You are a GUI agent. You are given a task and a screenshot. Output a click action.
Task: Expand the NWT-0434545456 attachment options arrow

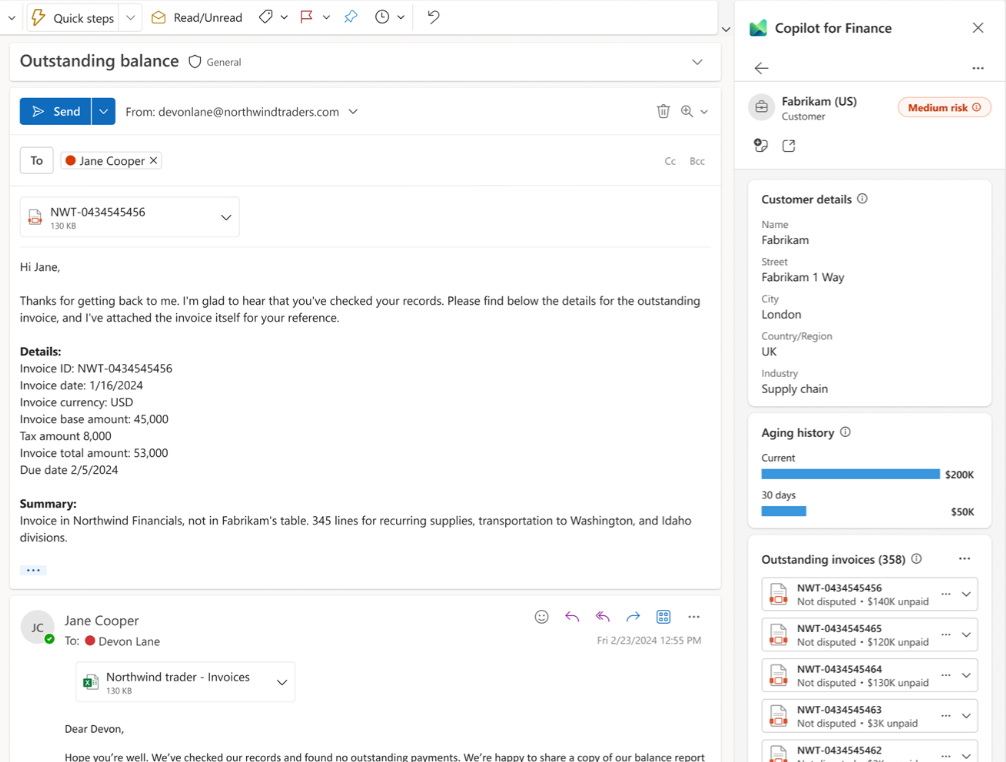click(x=226, y=217)
